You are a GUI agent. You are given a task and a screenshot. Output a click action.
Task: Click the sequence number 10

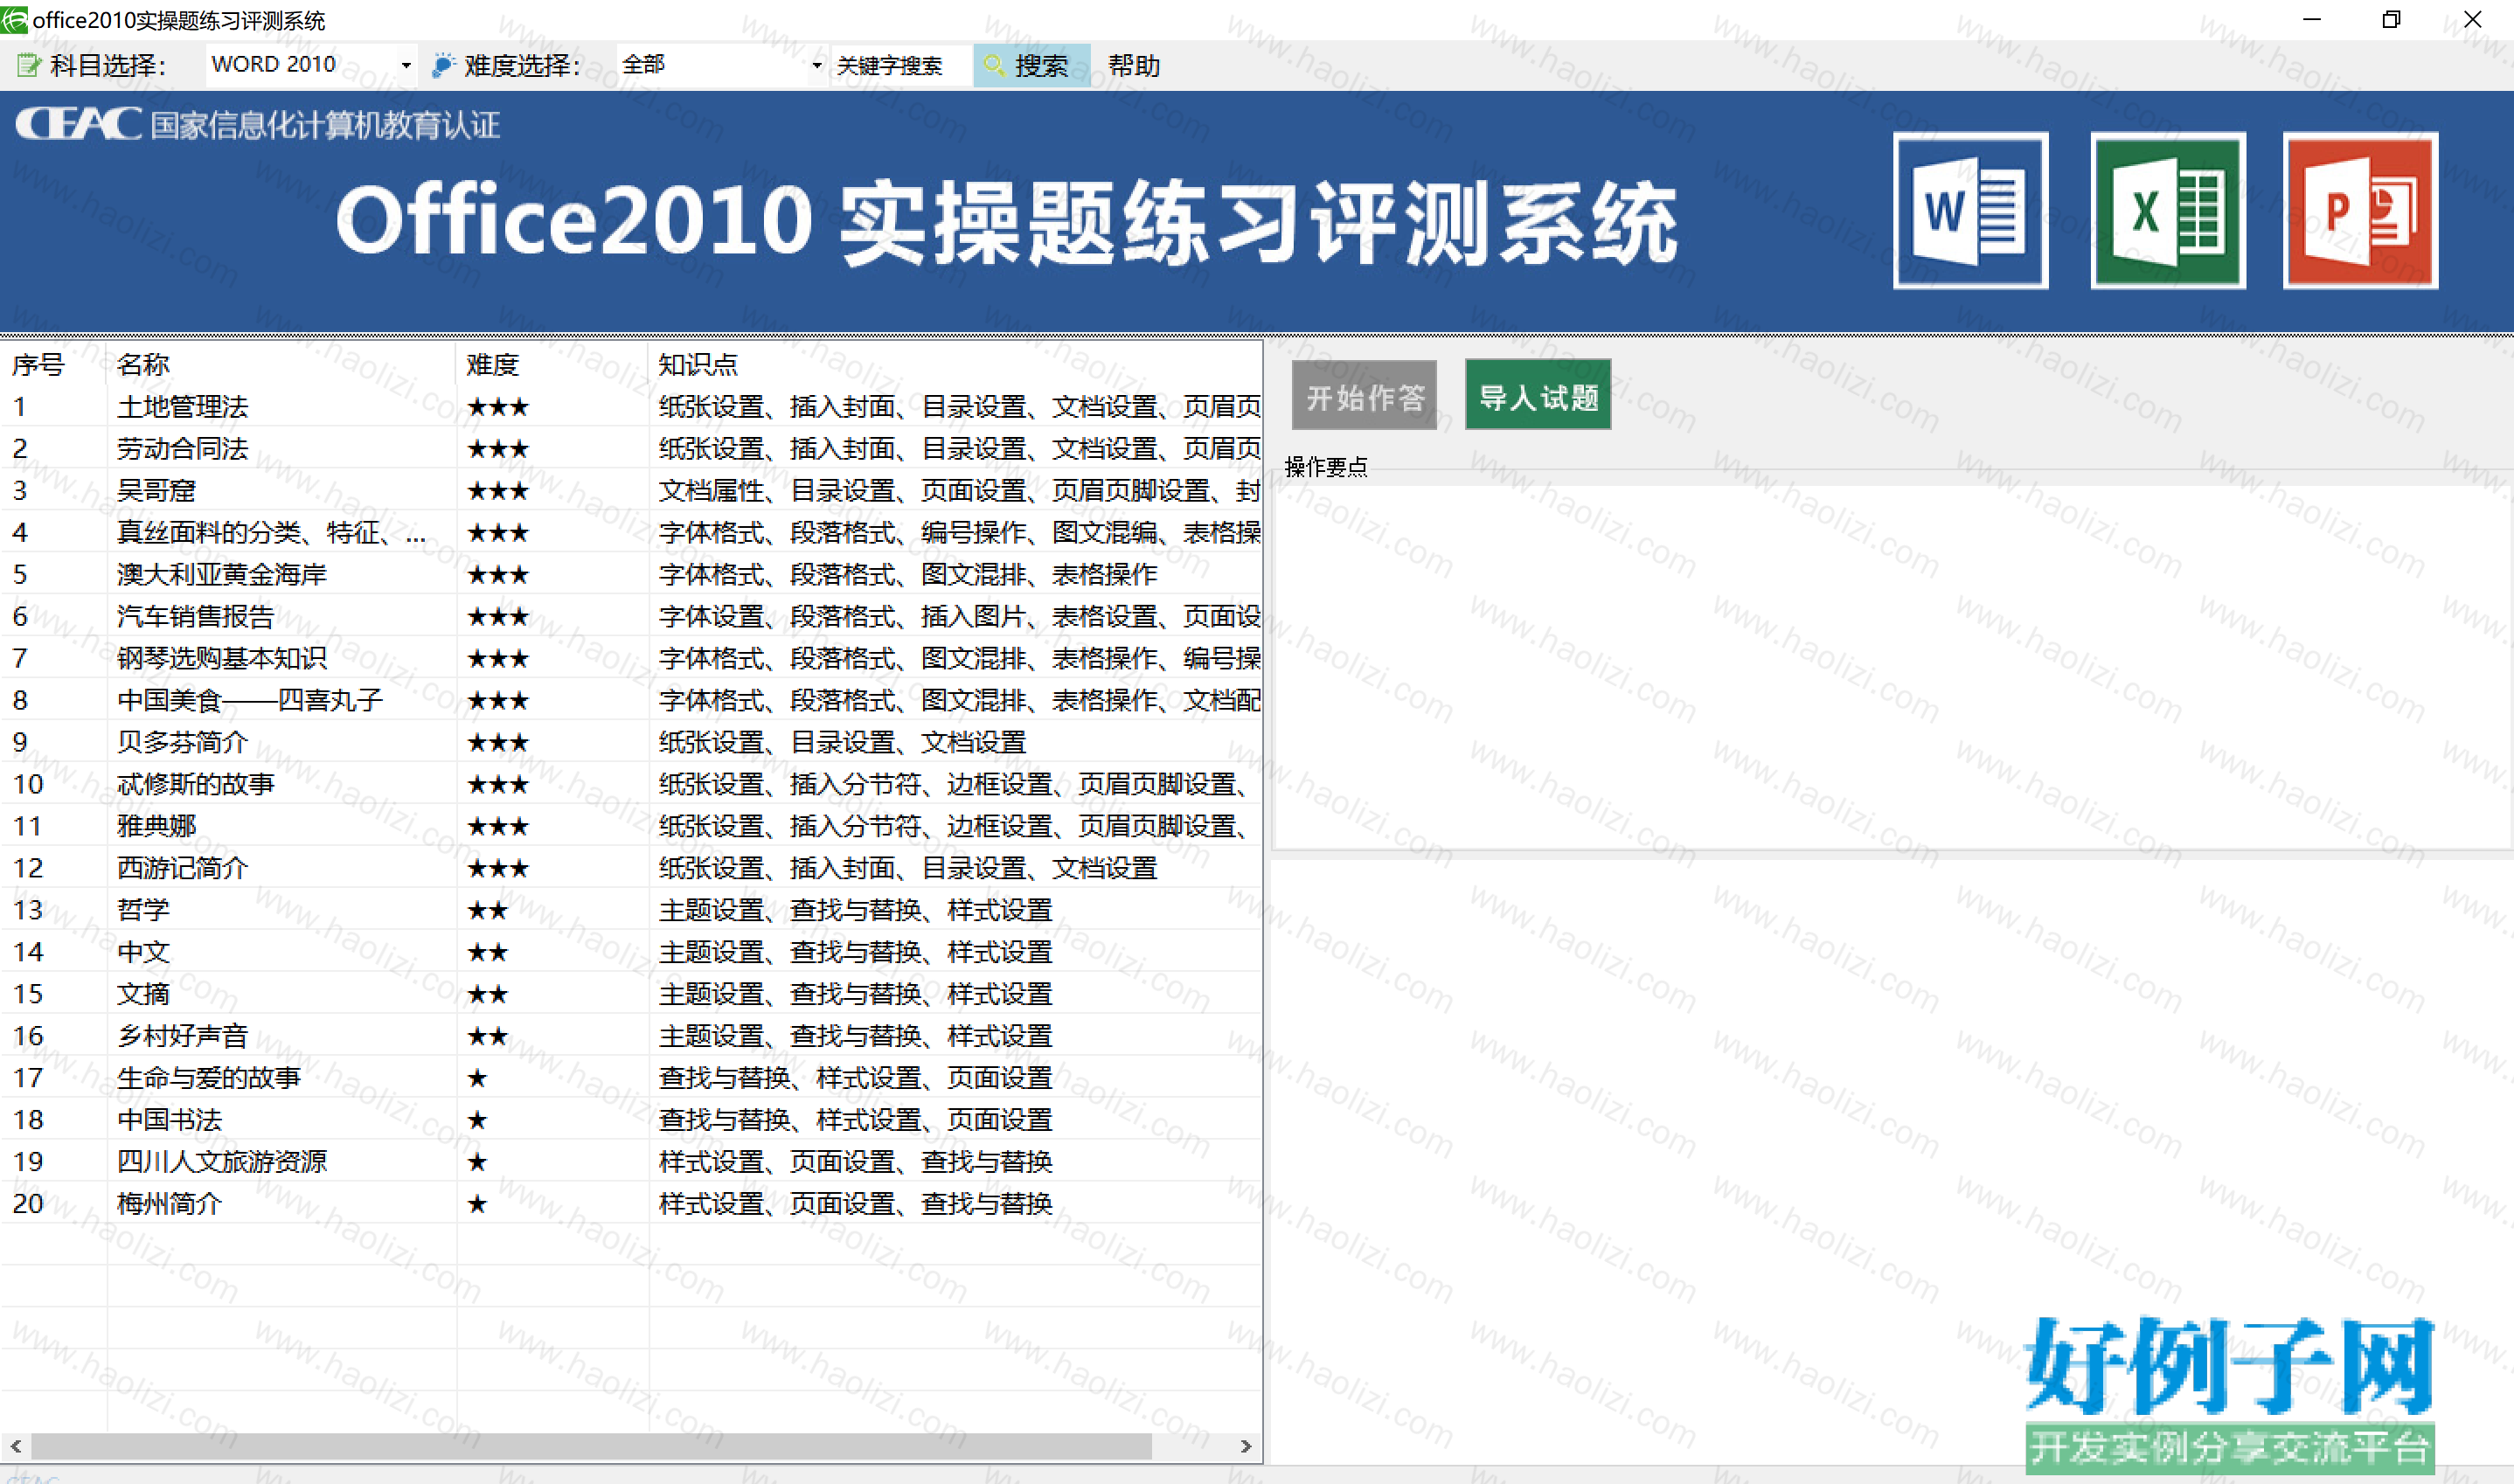pyautogui.click(x=28, y=785)
